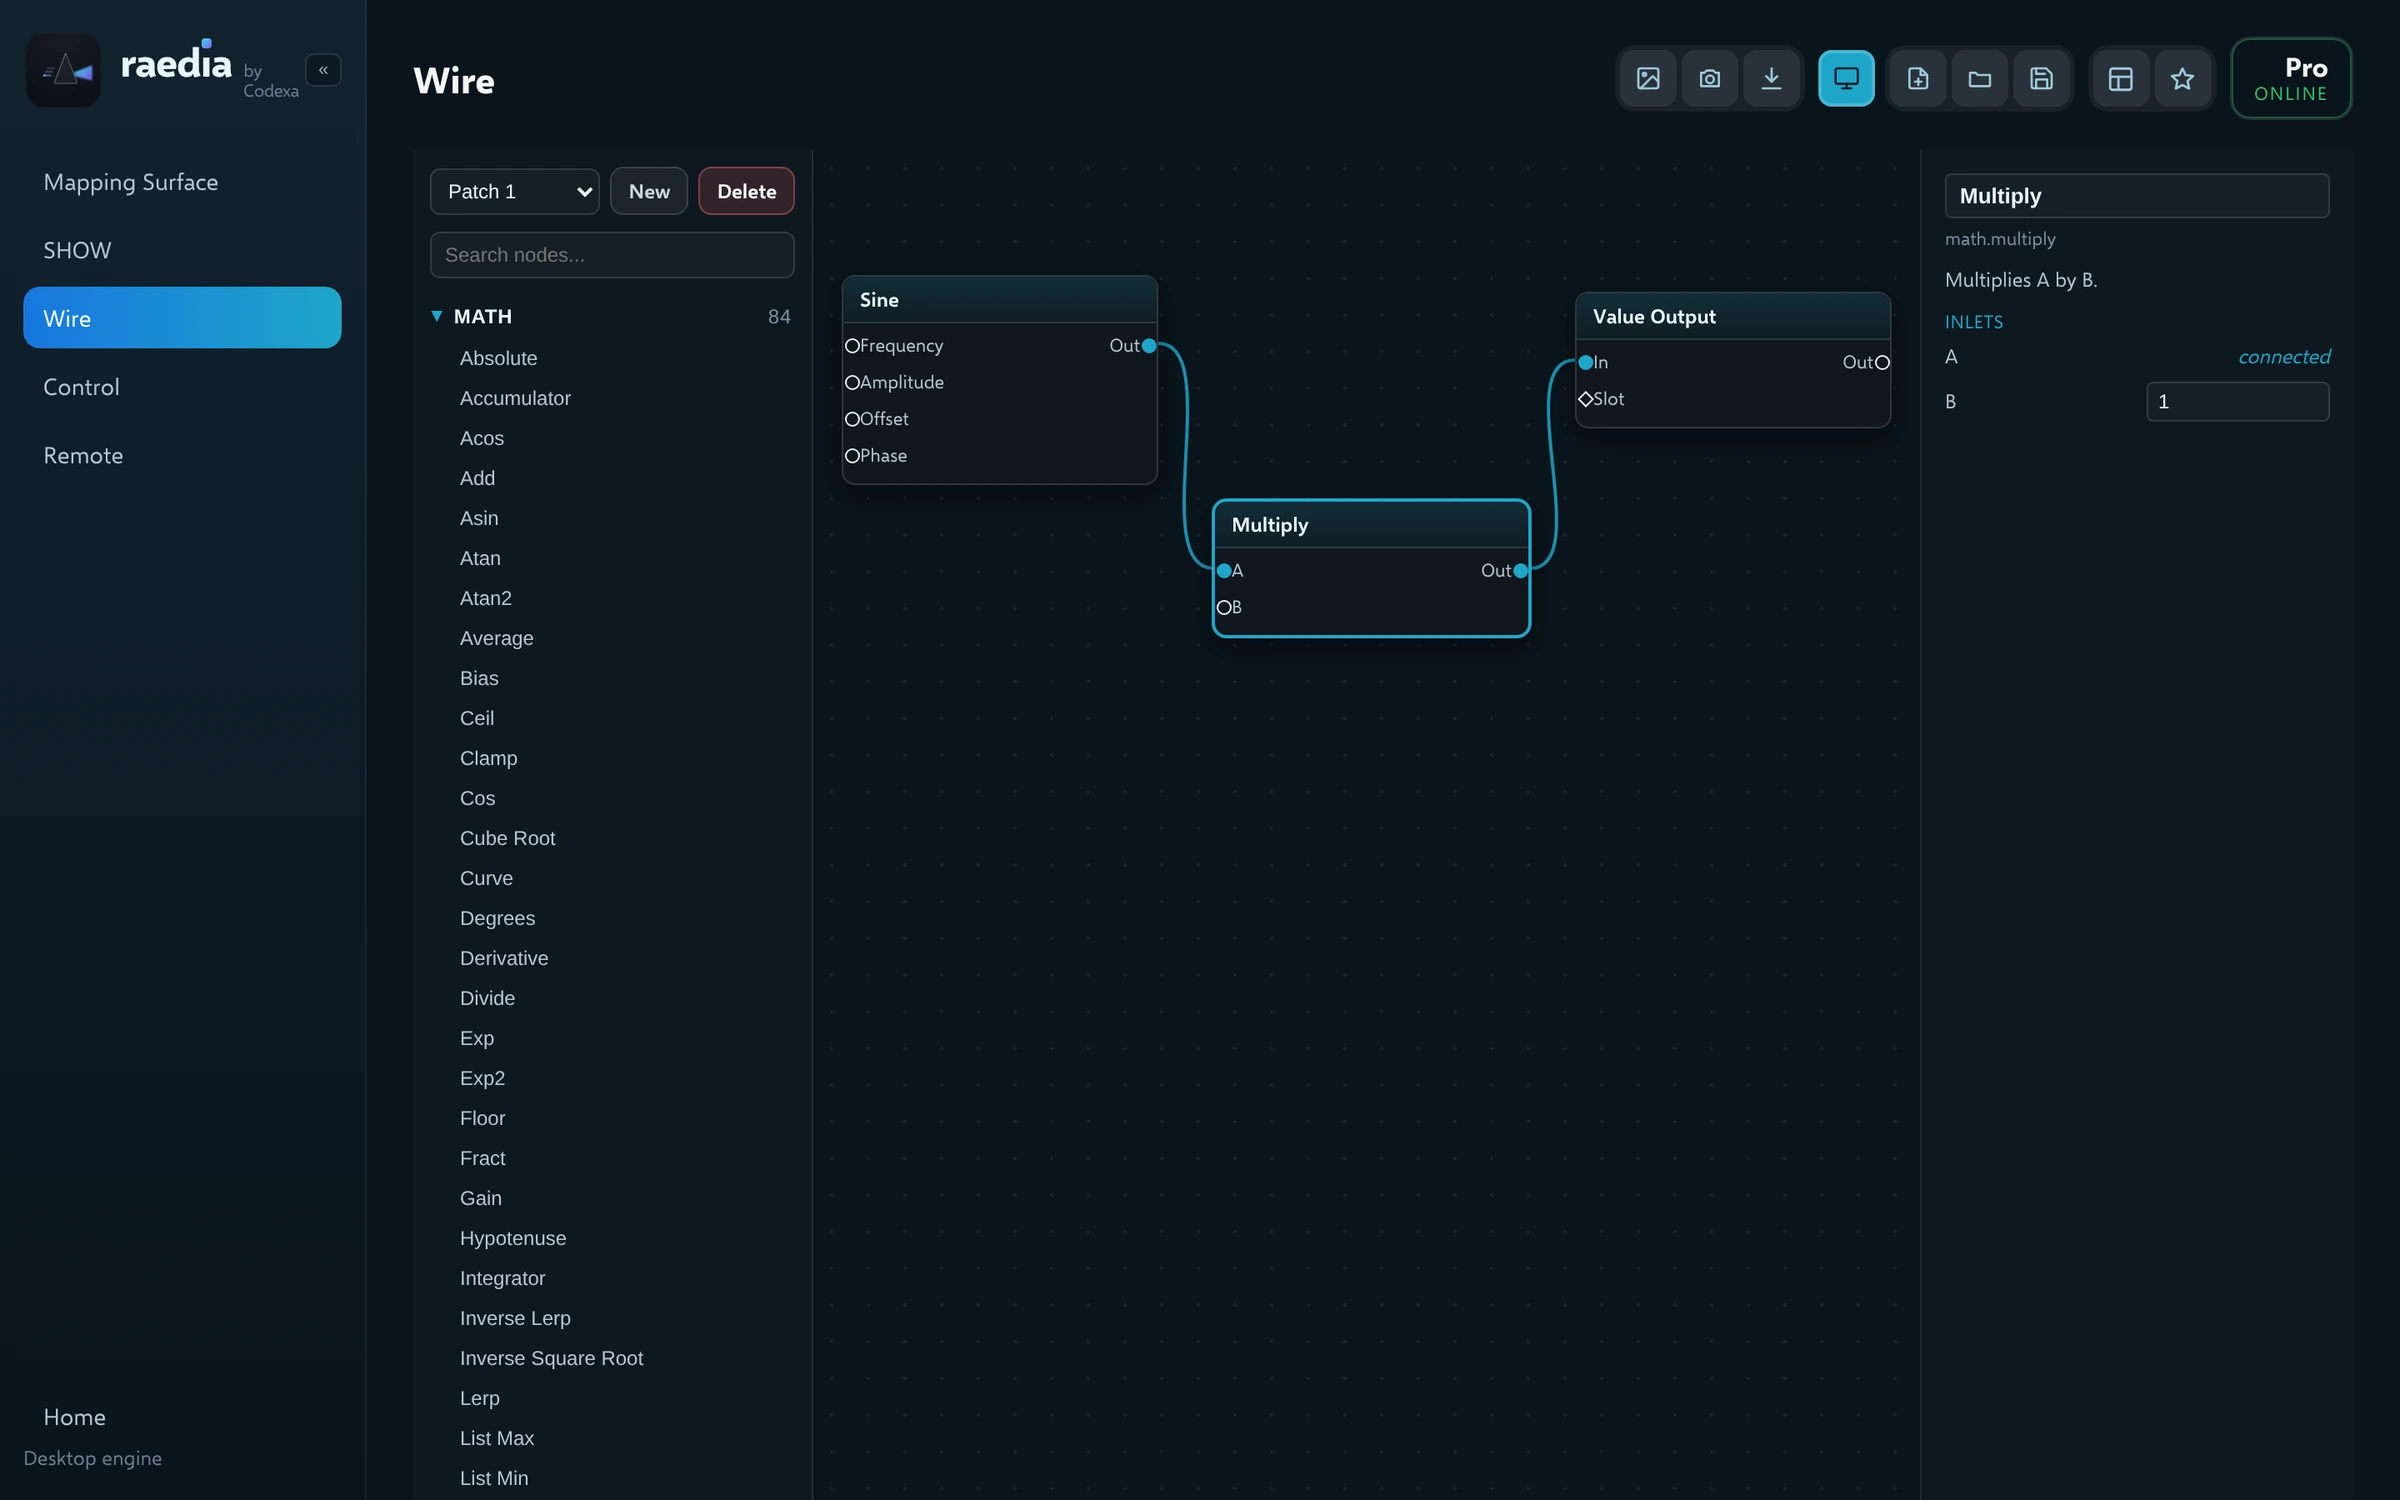
Task: Collapse the sidebar with the chevron
Action: click(x=323, y=70)
